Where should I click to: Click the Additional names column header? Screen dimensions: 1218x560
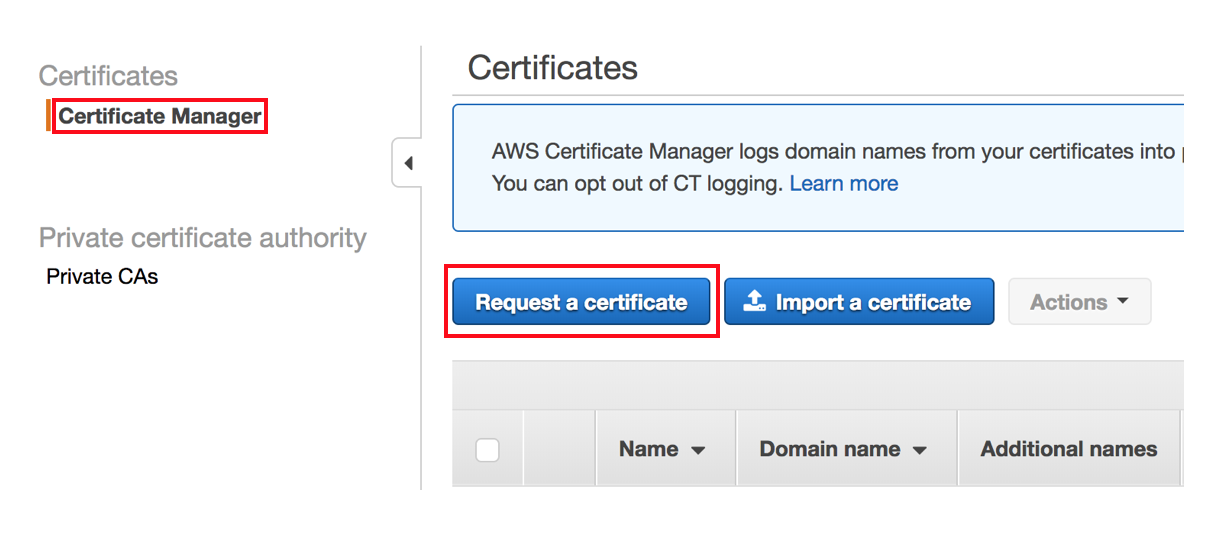(x=1068, y=449)
